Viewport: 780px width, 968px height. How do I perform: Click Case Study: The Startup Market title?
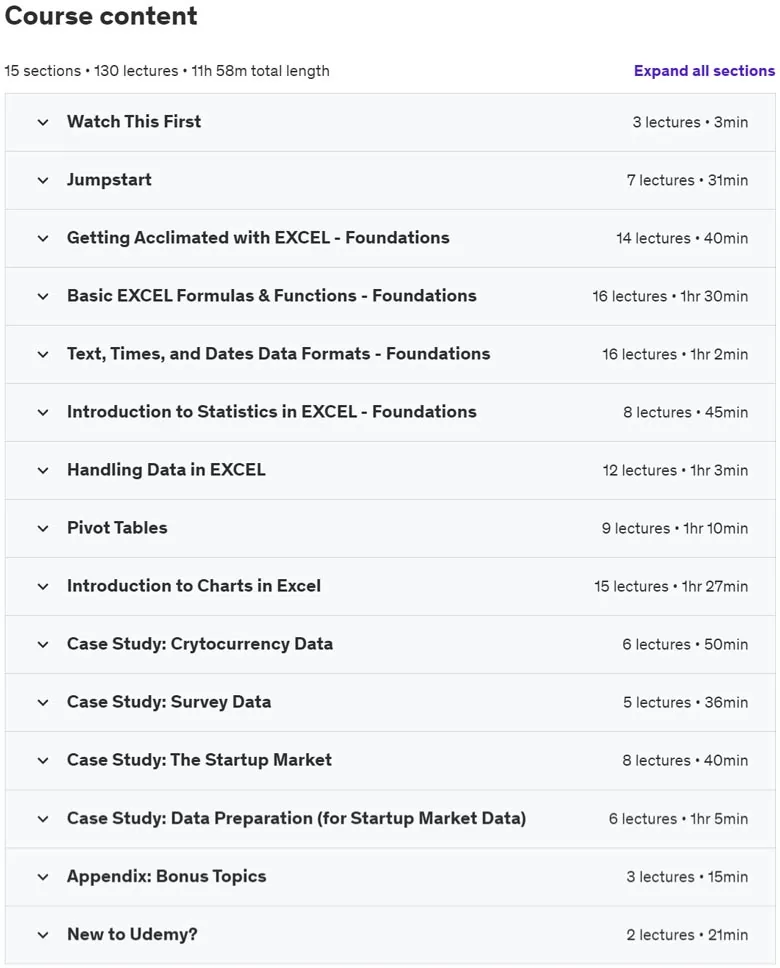[x=199, y=760]
